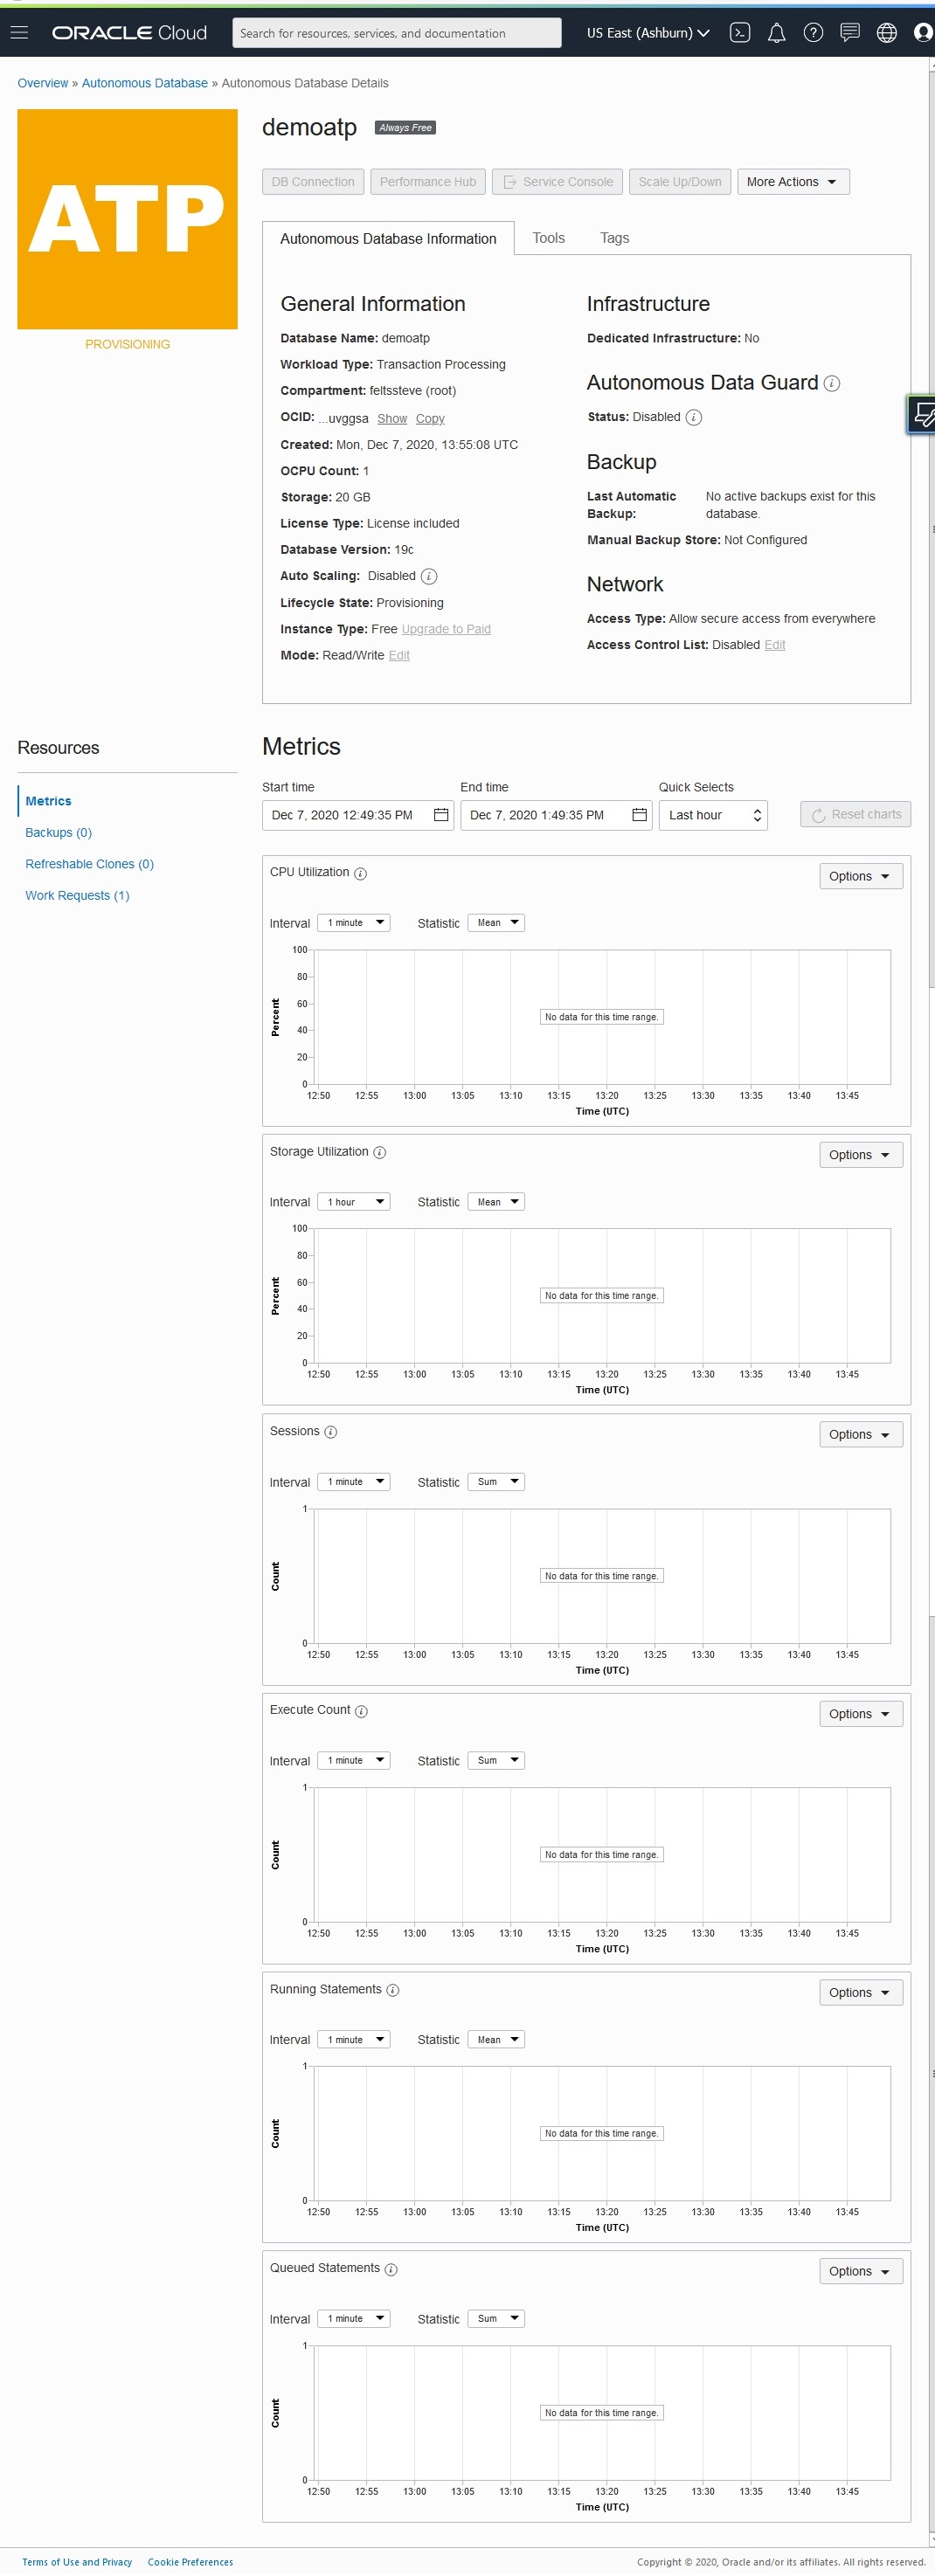
Task: Click the Performance Hub button
Action: [x=428, y=182]
